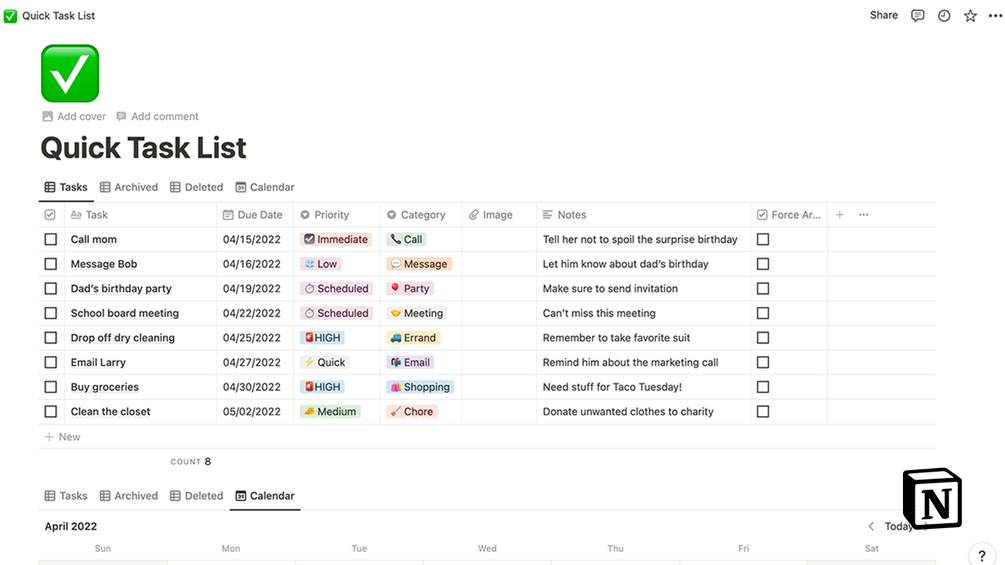Add a new column with plus icon
1005x565 pixels.
point(839,215)
